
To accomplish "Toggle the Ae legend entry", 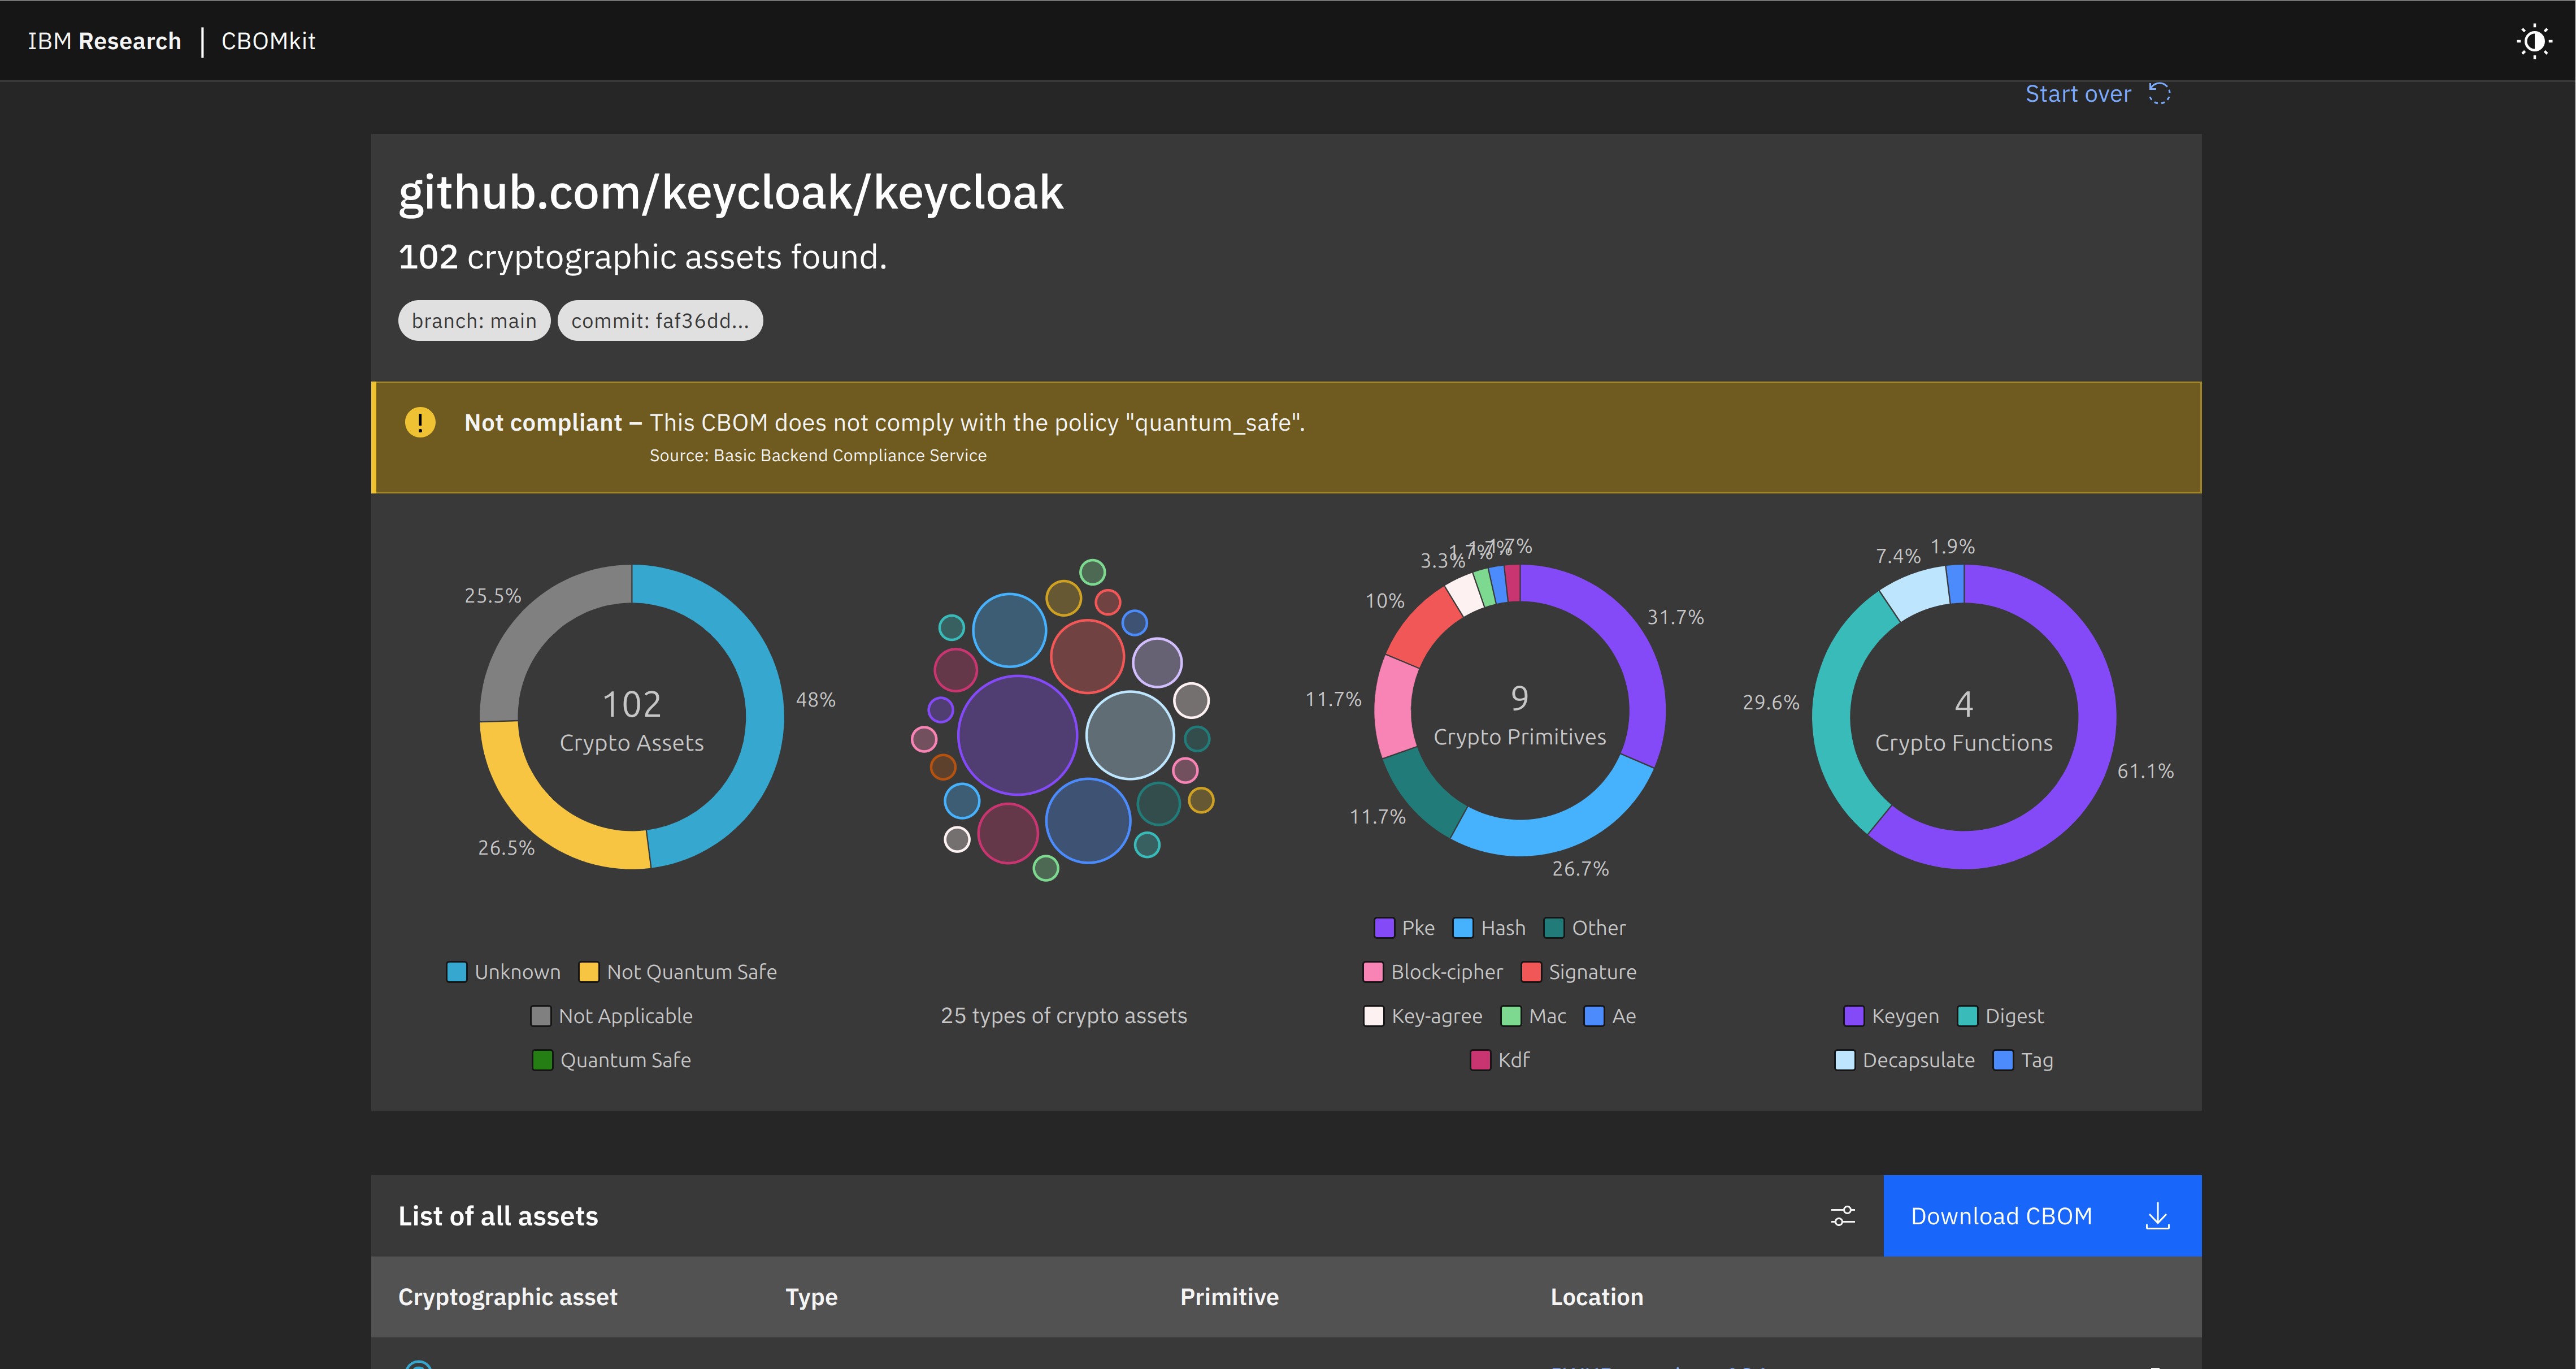I will (x=1610, y=1016).
